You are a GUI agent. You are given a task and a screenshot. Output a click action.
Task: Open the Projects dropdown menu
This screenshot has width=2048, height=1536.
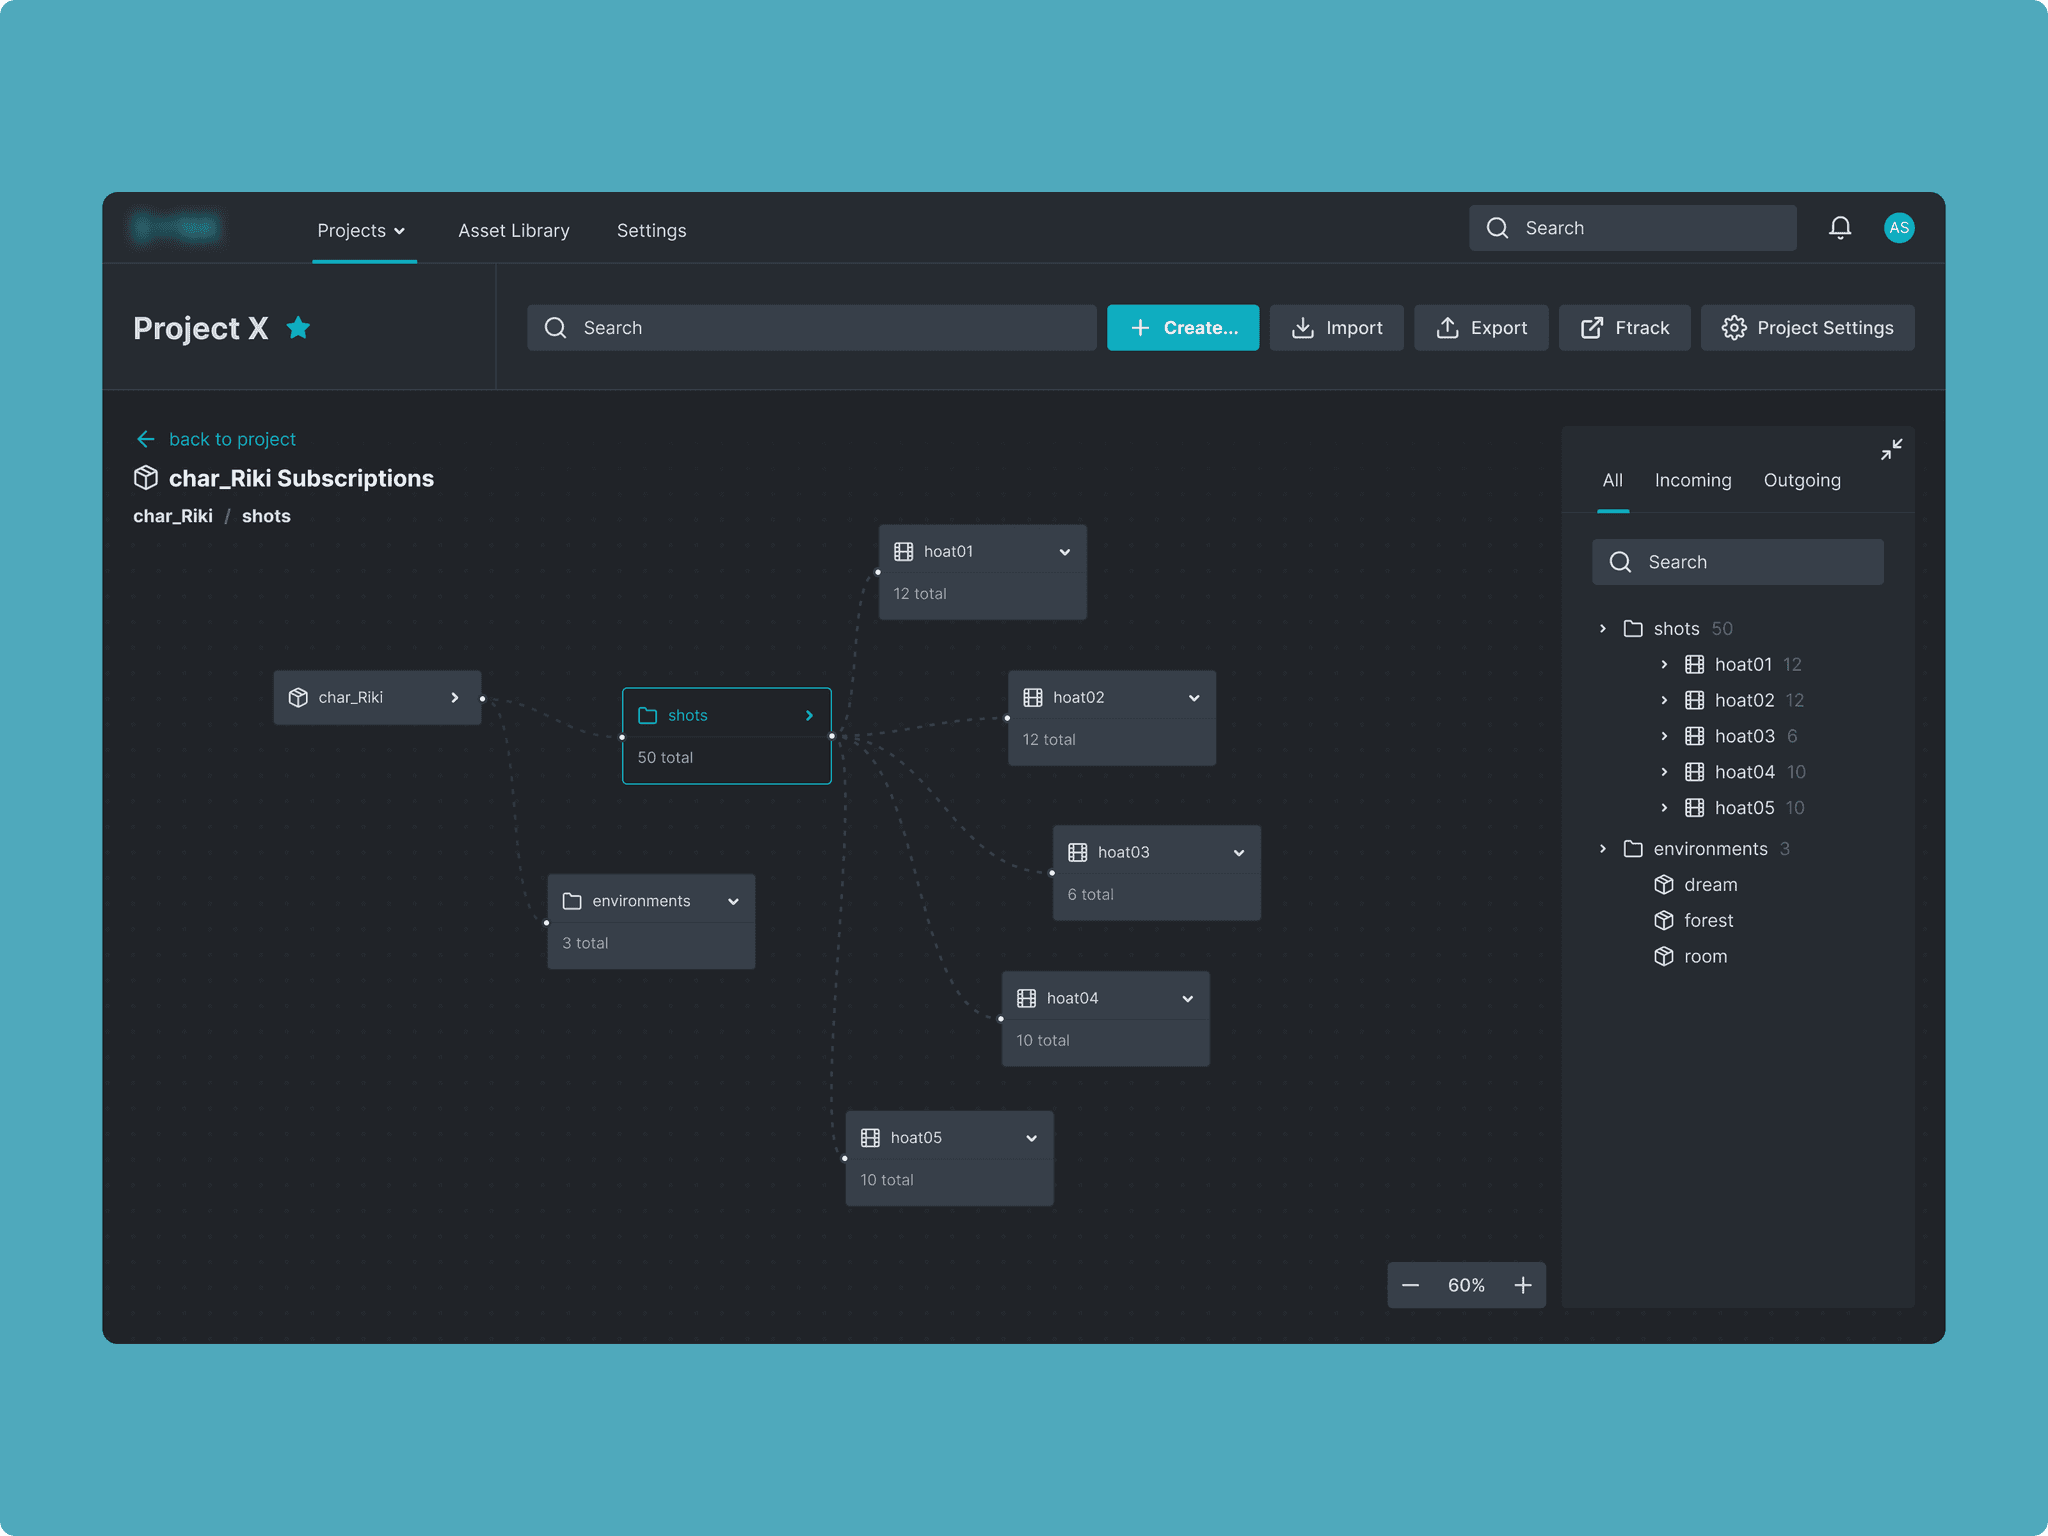click(361, 231)
